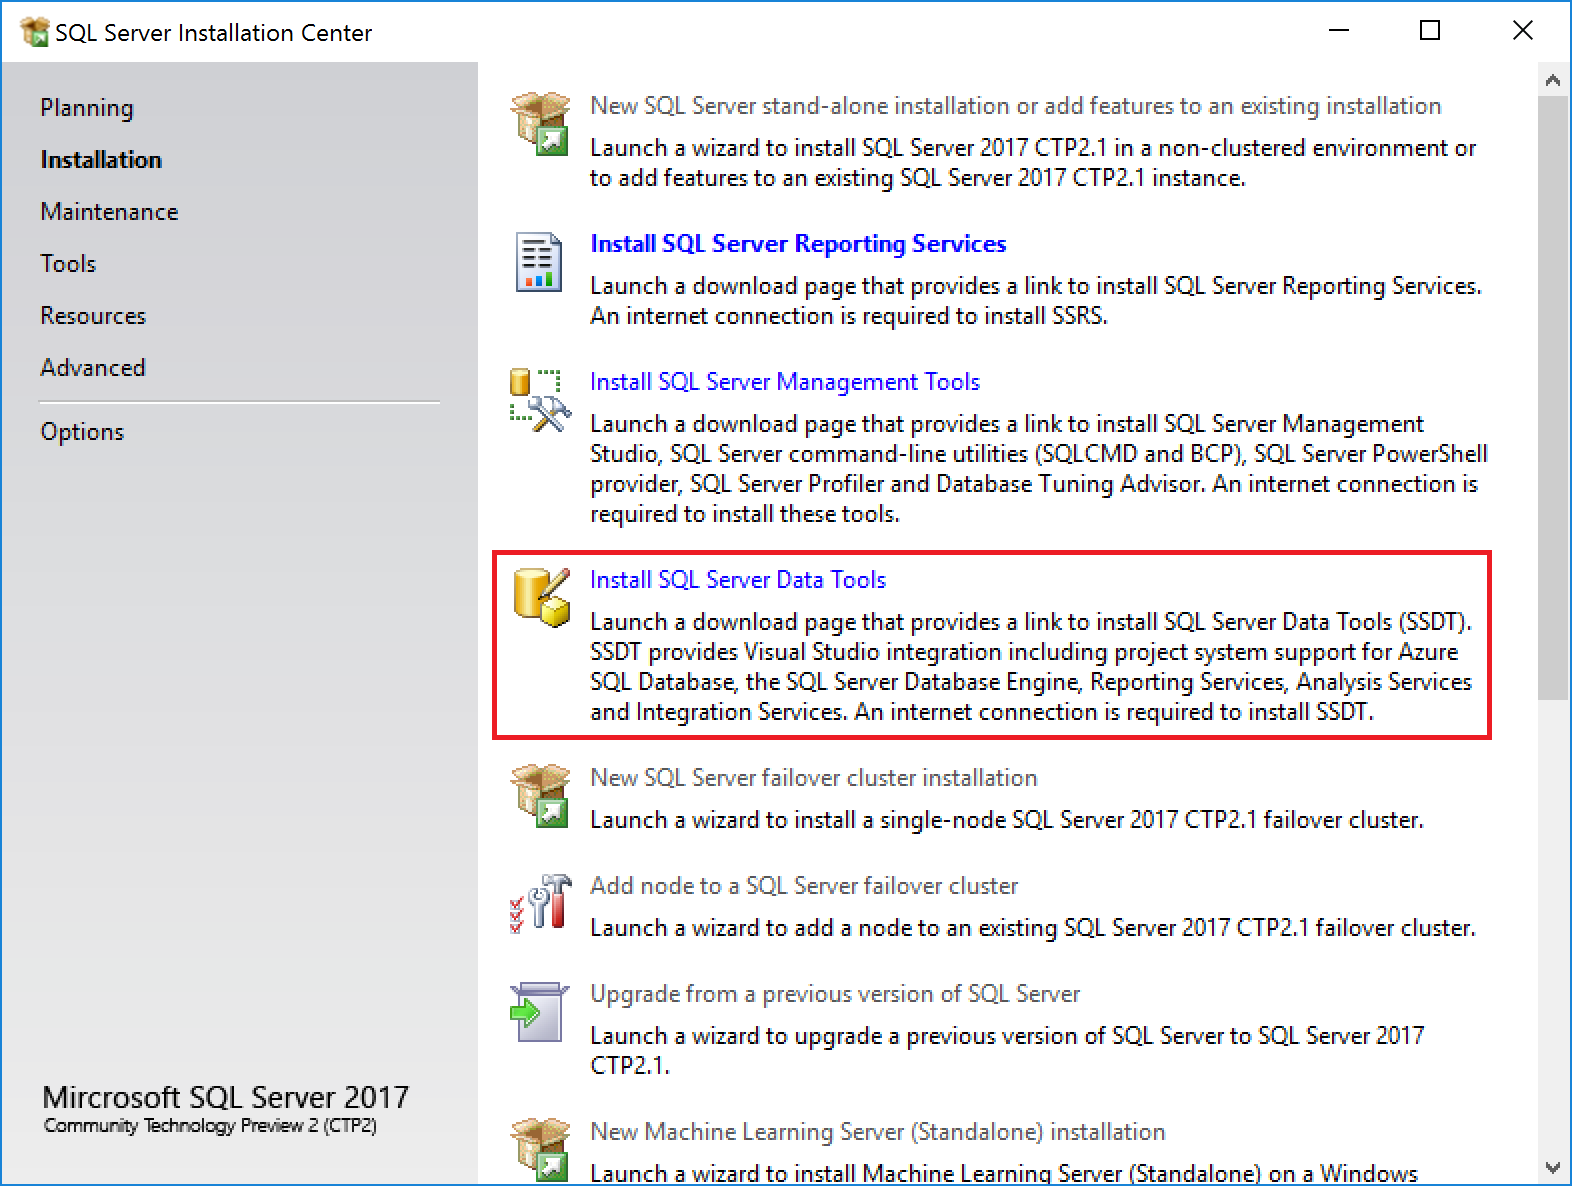Click the Add node wrench icon

tap(540, 904)
